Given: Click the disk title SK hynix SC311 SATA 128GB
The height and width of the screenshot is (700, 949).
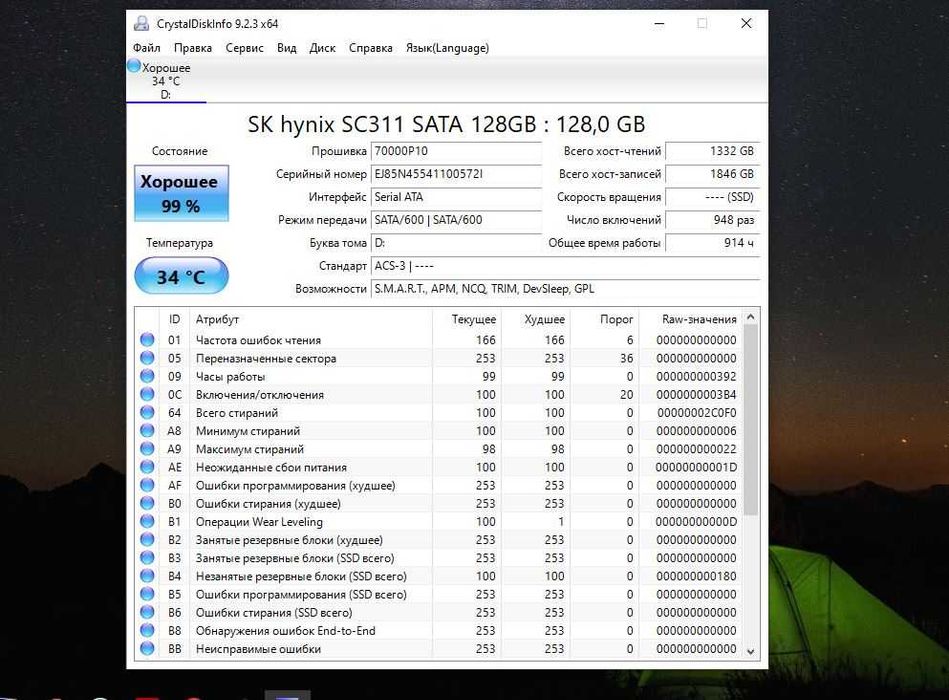Looking at the screenshot, I should click(446, 124).
